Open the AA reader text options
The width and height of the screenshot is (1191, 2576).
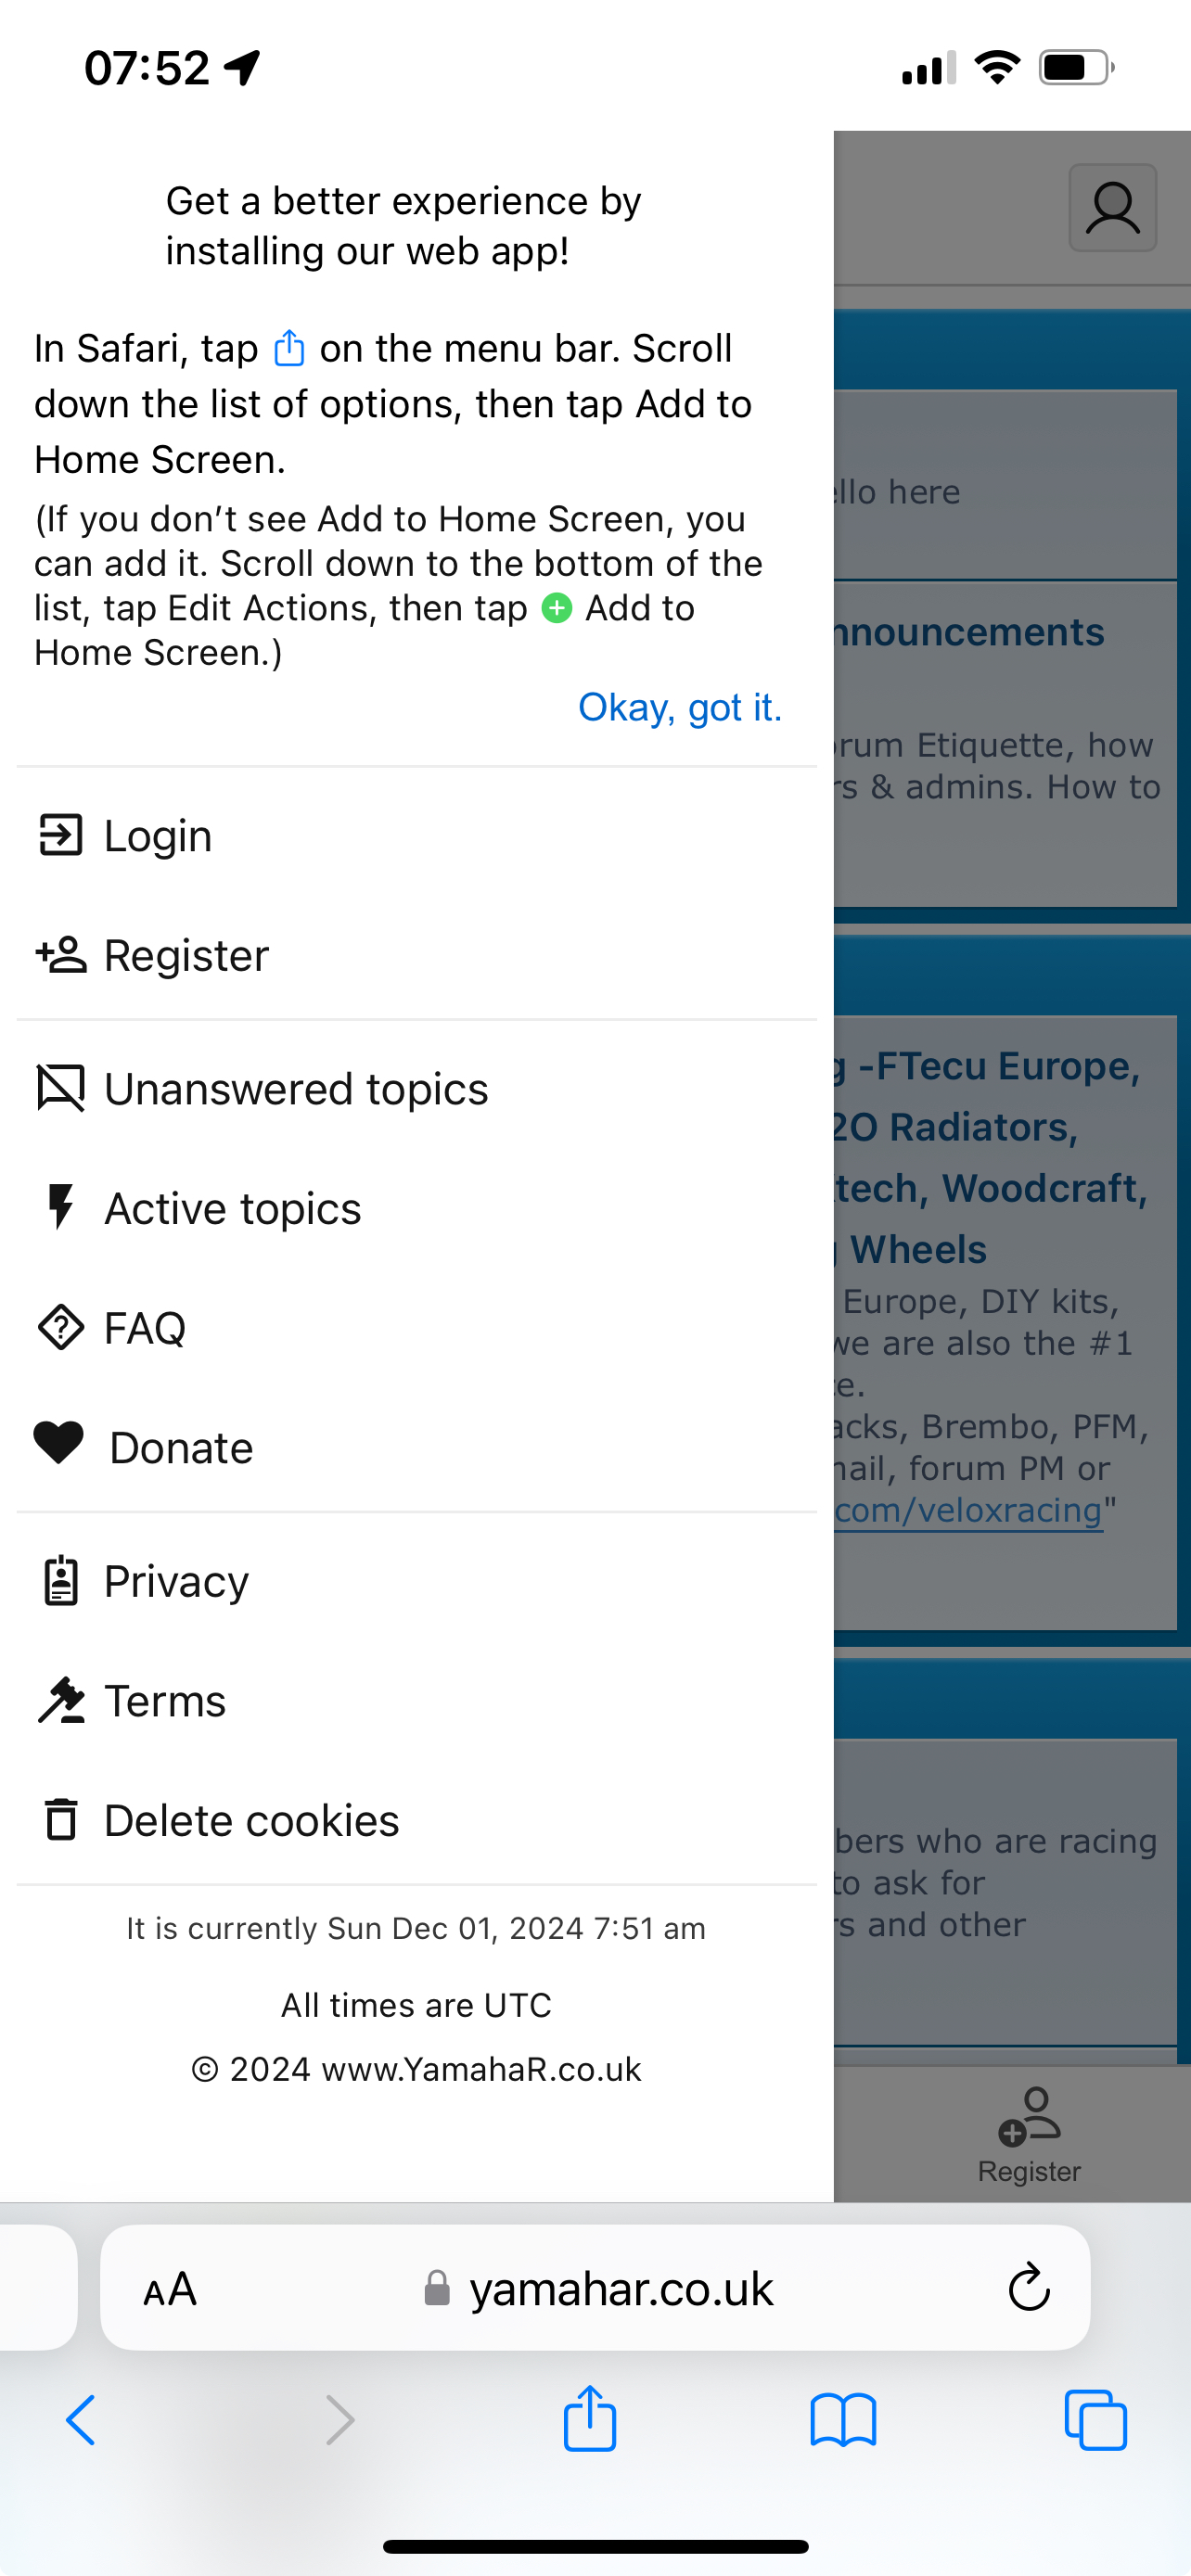coord(170,2289)
